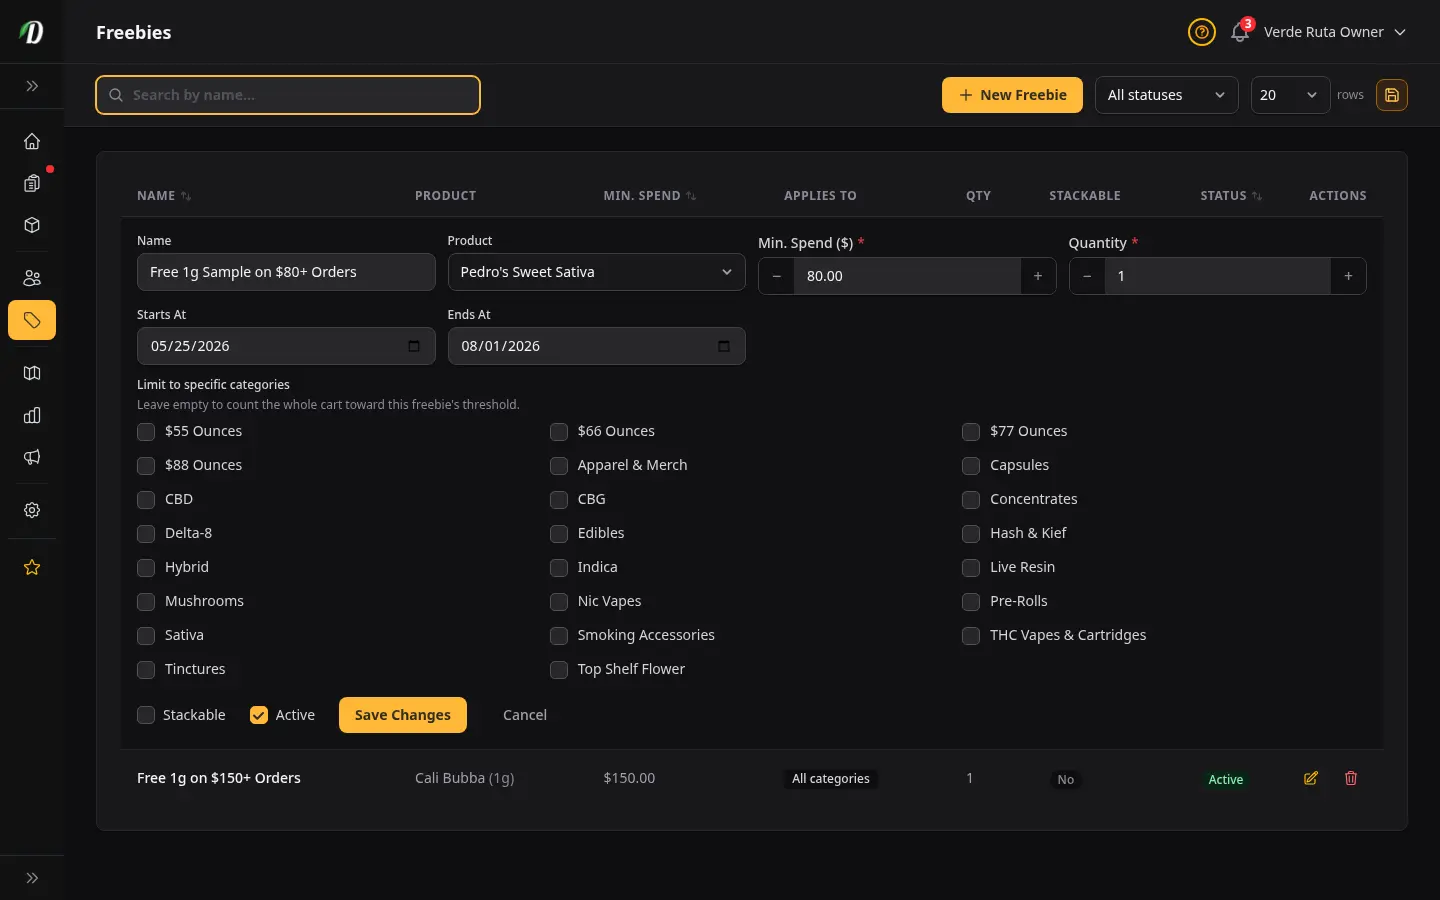Click the app logo icon
This screenshot has width=1440, height=900.
tap(32, 32)
